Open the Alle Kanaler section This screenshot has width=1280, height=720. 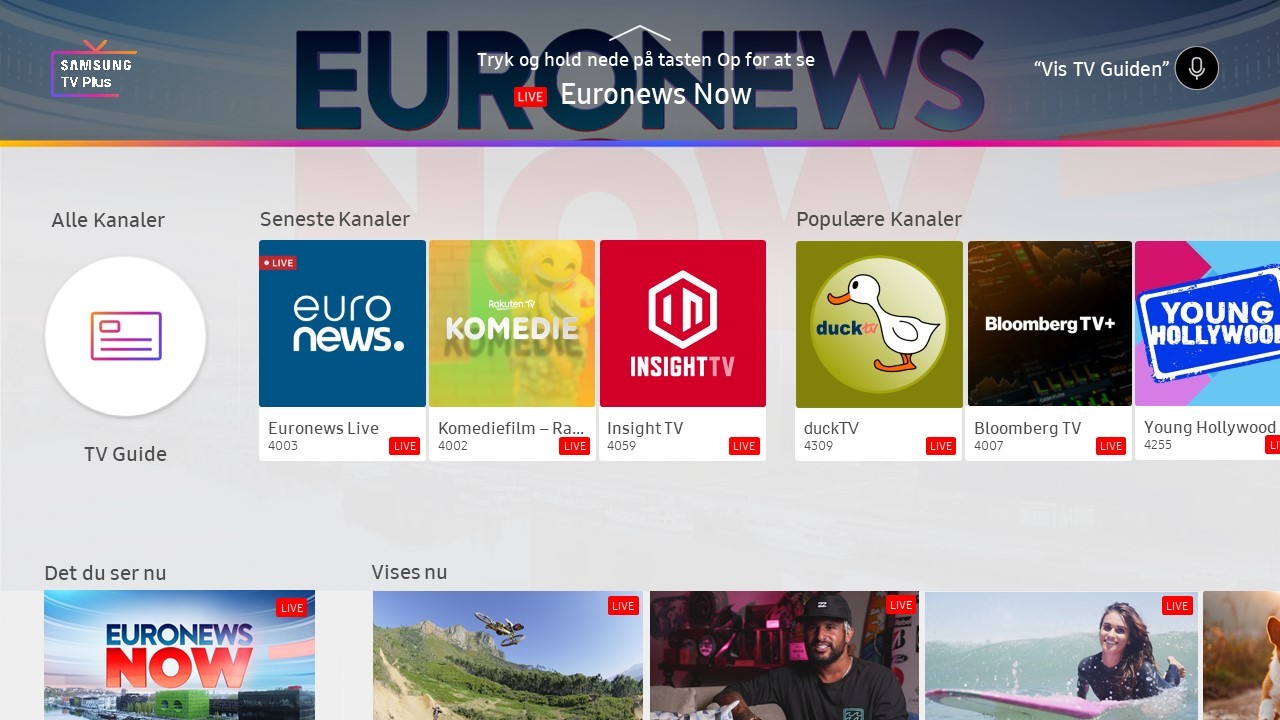pyautogui.click(x=108, y=220)
